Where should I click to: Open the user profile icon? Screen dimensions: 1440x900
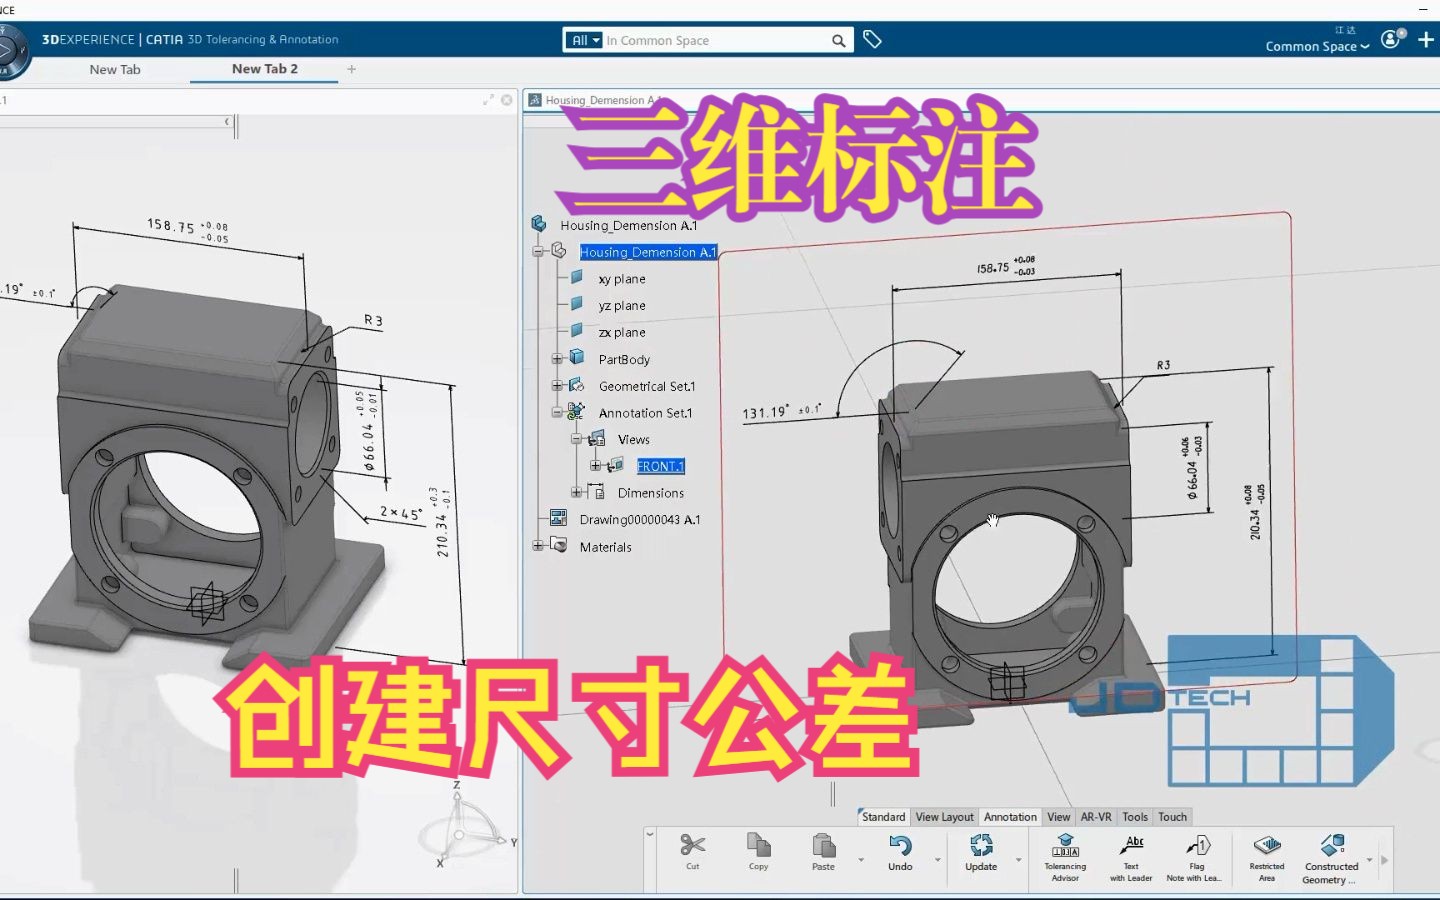[x=1390, y=39]
